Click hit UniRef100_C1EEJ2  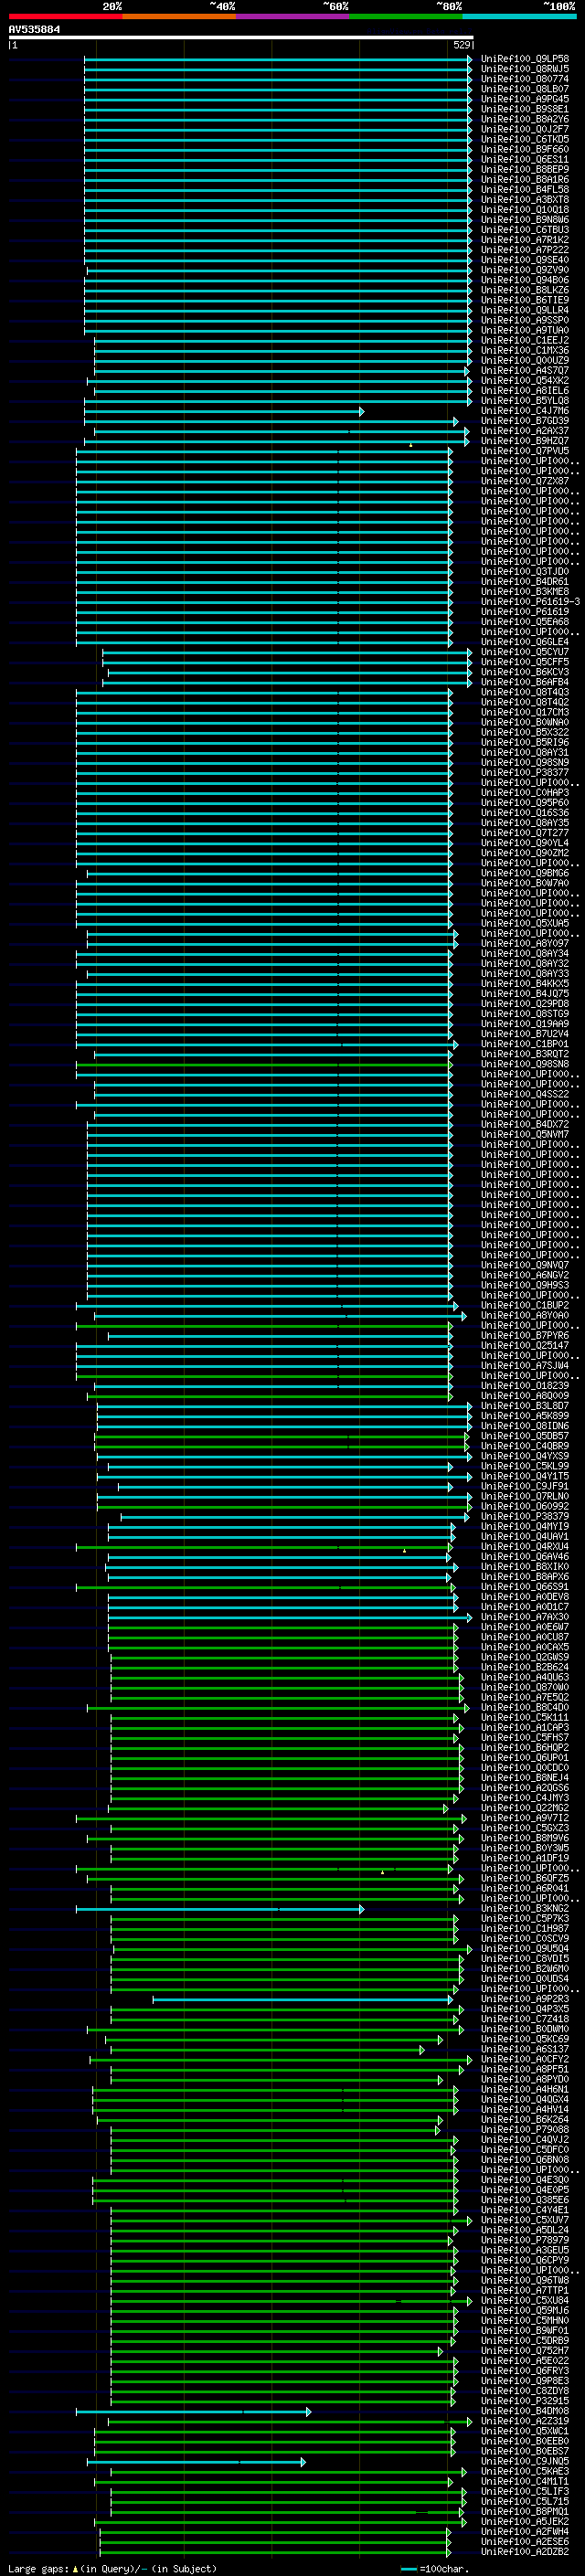click(525, 340)
